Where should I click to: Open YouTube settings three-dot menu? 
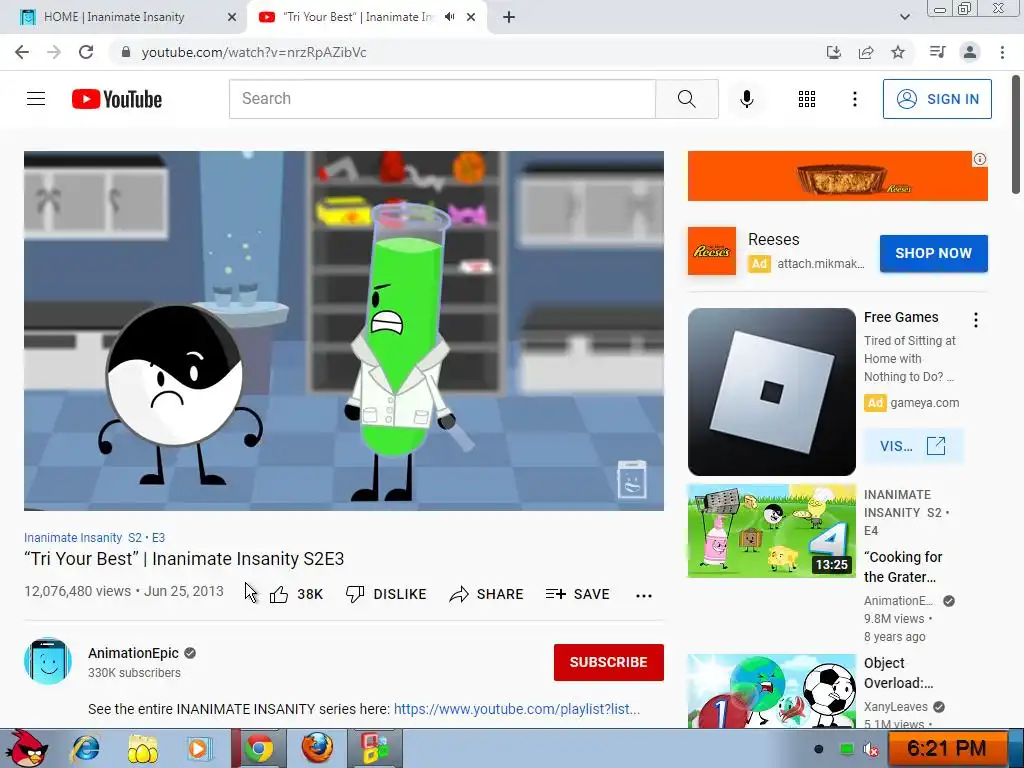pyautogui.click(x=855, y=99)
